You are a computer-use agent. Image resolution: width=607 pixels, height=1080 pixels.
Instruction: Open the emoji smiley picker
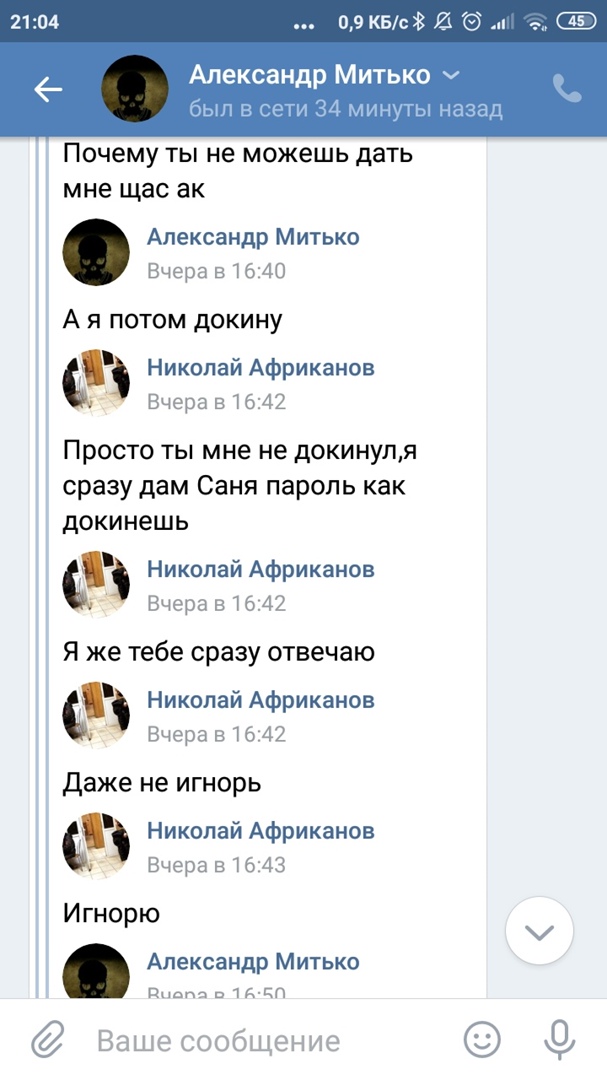click(x=482, y=1040)
